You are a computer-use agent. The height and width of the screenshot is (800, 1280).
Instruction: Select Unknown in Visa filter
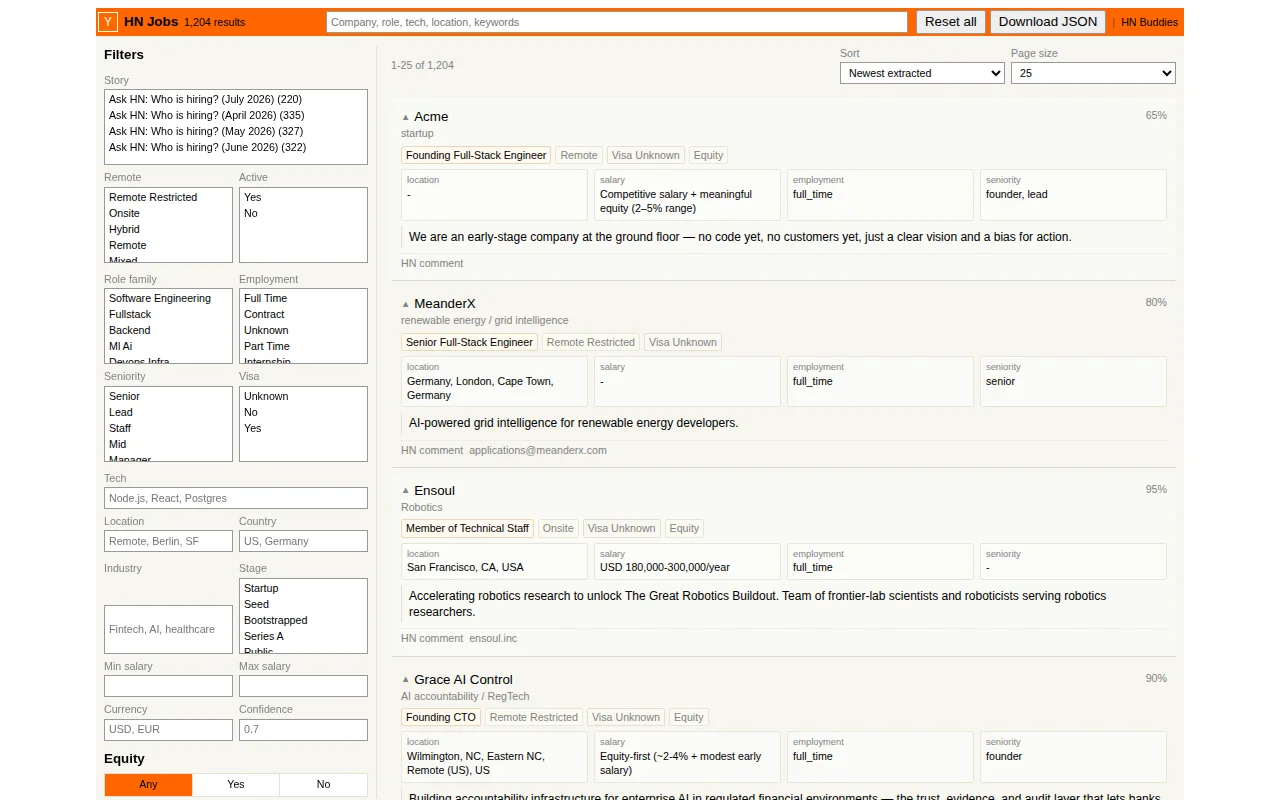[x=303, y=396]
